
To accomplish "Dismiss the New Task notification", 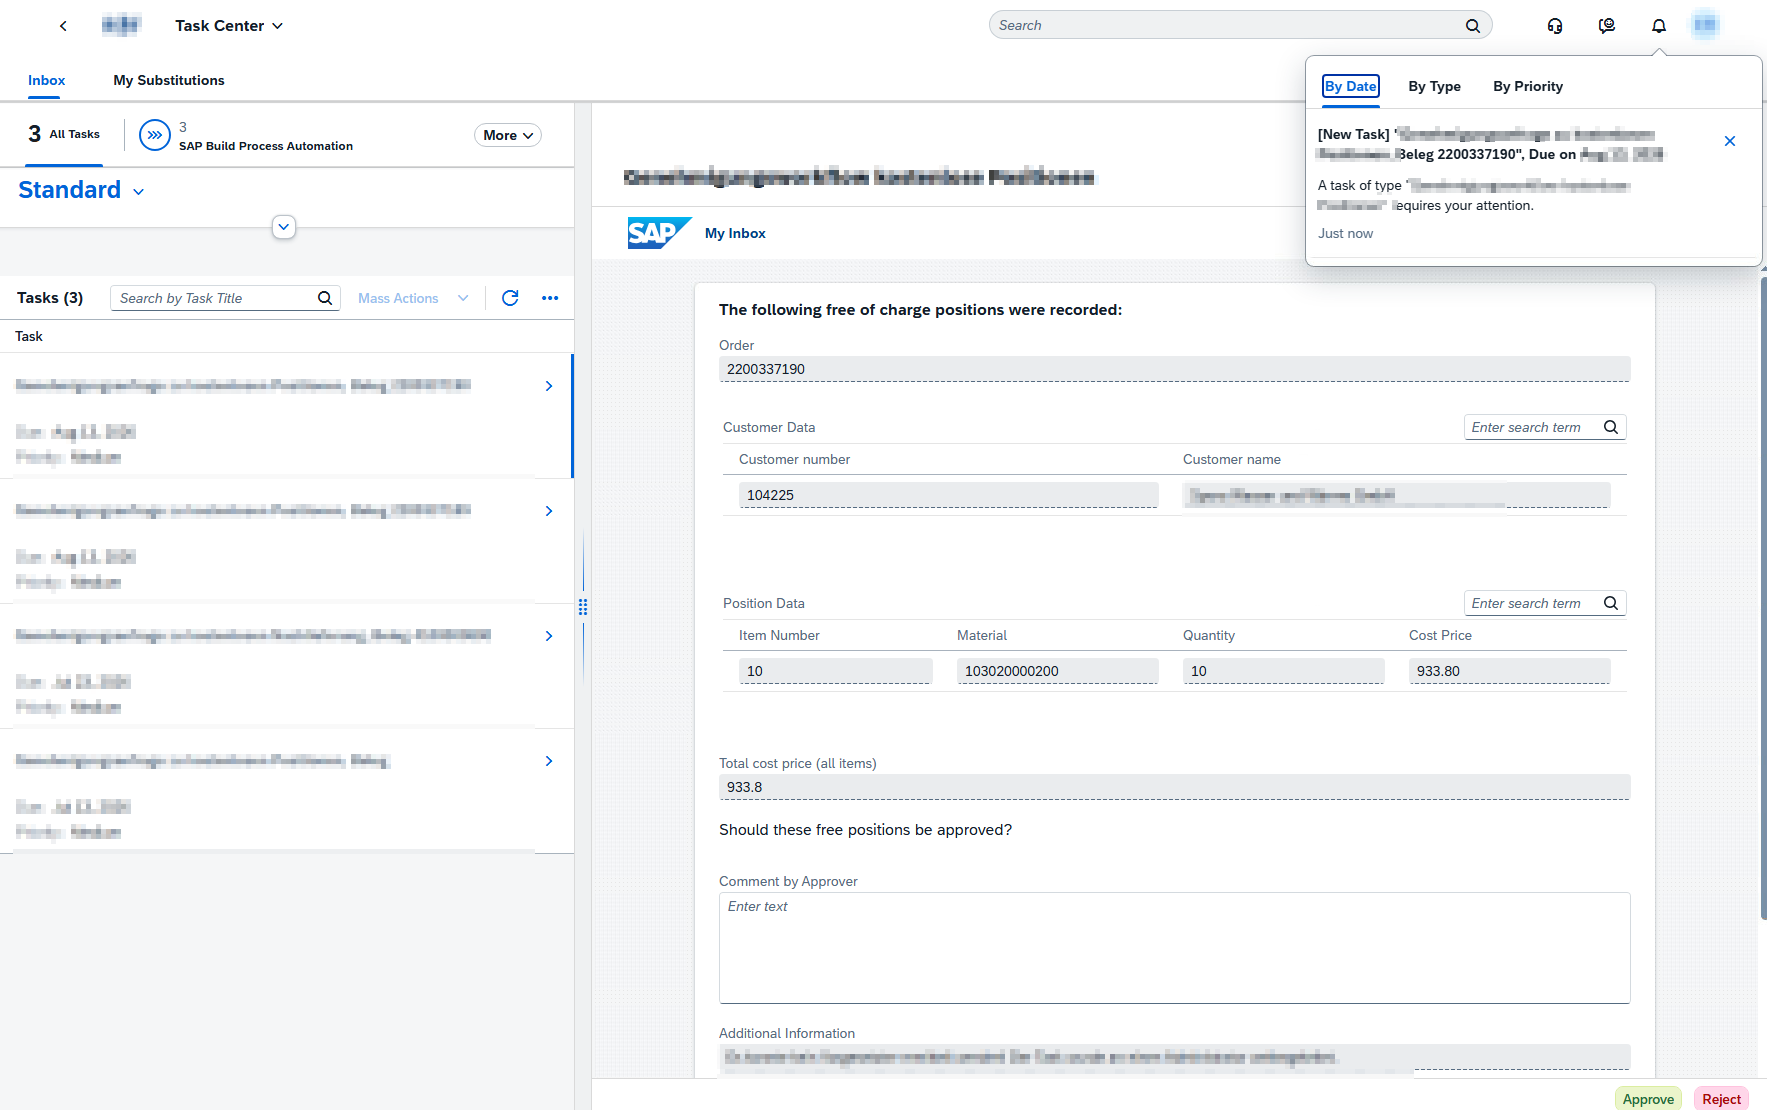I will tap(1730, 141).
